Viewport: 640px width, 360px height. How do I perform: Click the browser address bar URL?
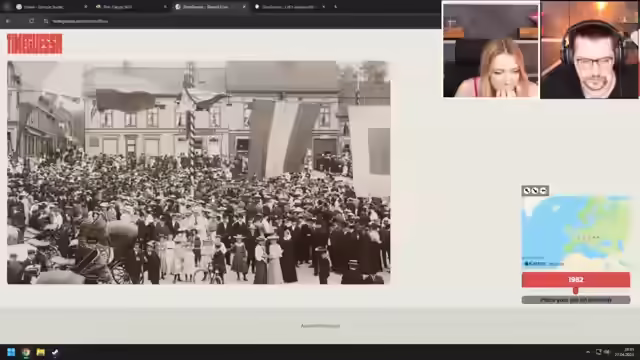point(80,21)
